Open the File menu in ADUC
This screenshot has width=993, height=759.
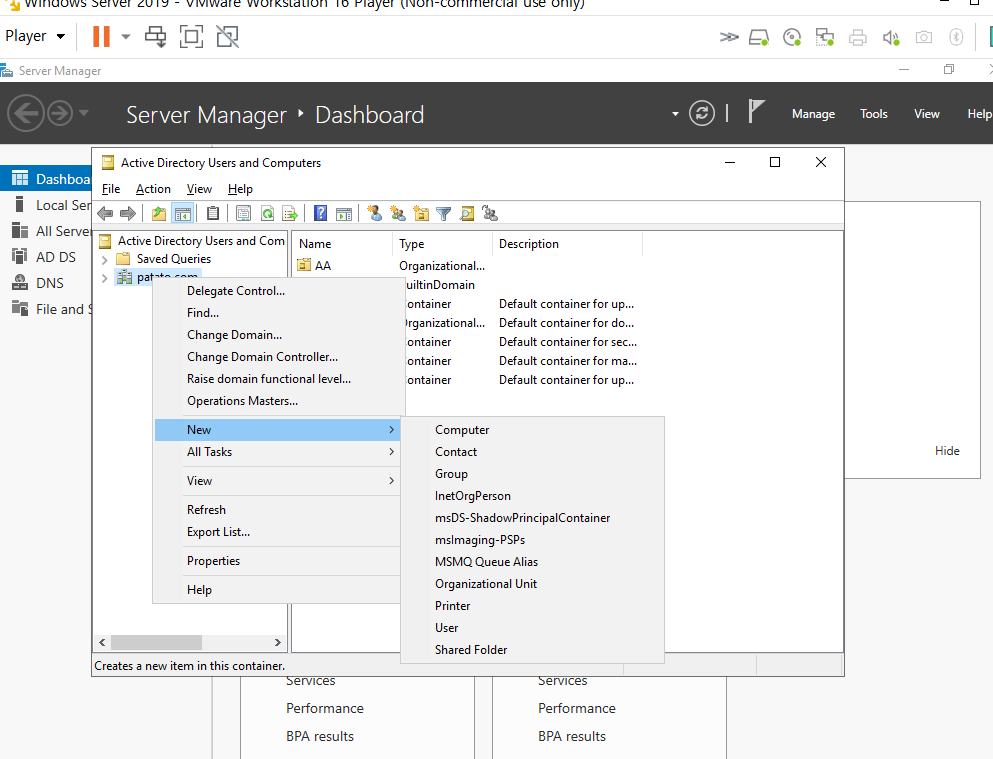pos(111,189)
